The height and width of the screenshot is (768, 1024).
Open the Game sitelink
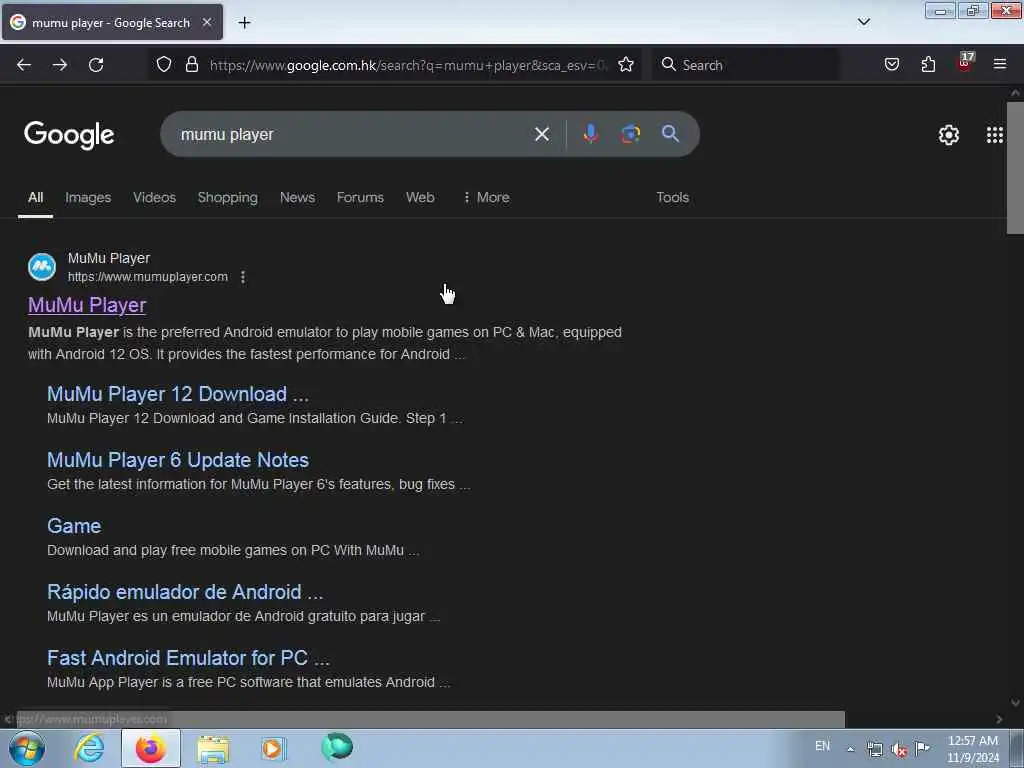(74, 526)
